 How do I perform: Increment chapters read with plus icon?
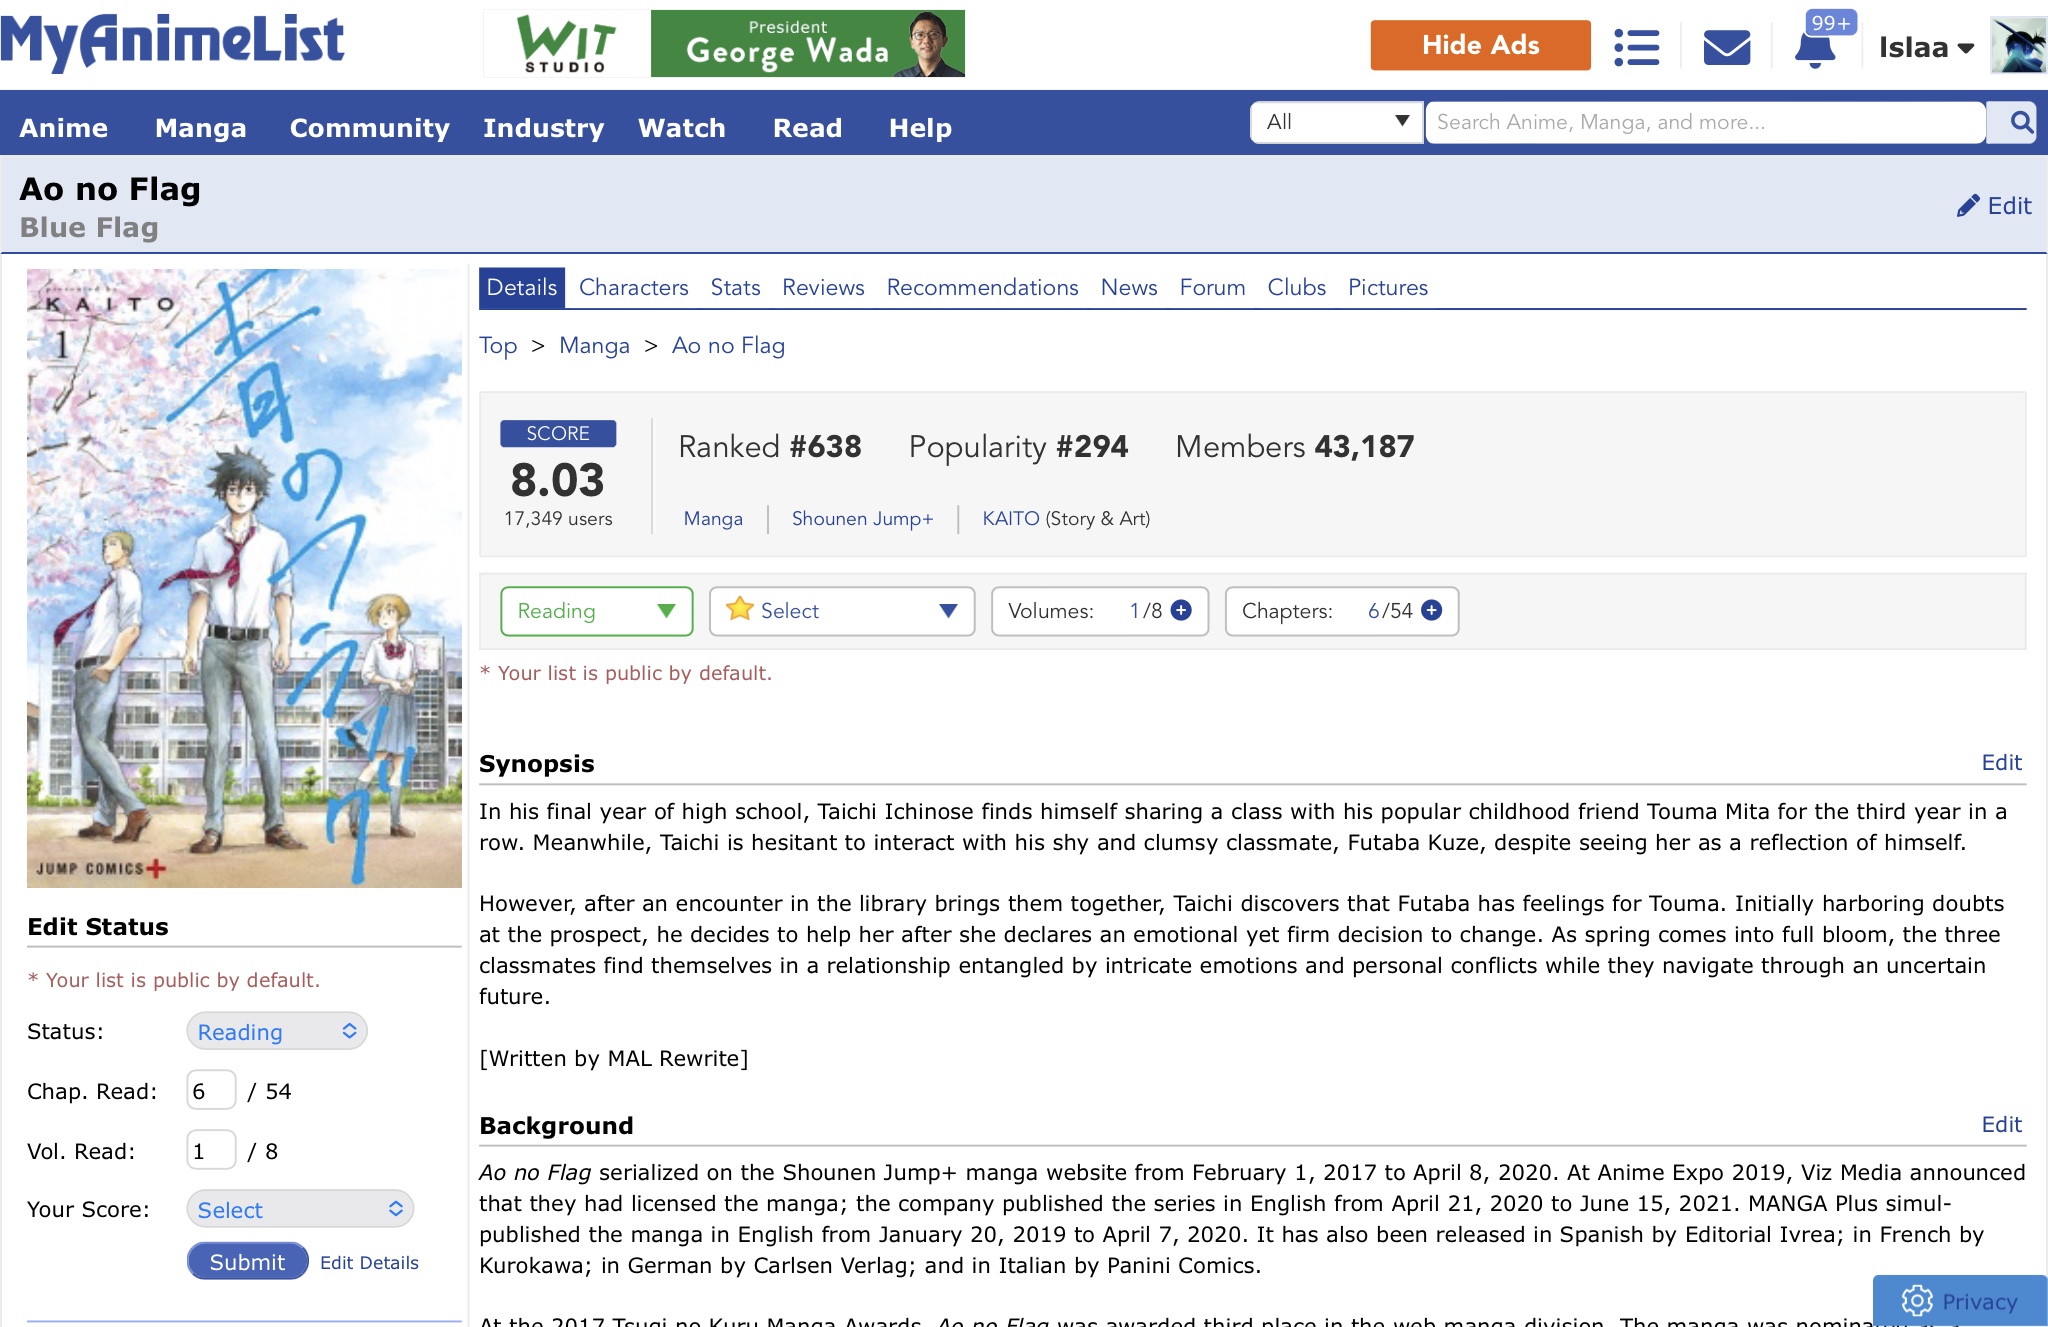pyautogui.click(x=1431, y=610)
